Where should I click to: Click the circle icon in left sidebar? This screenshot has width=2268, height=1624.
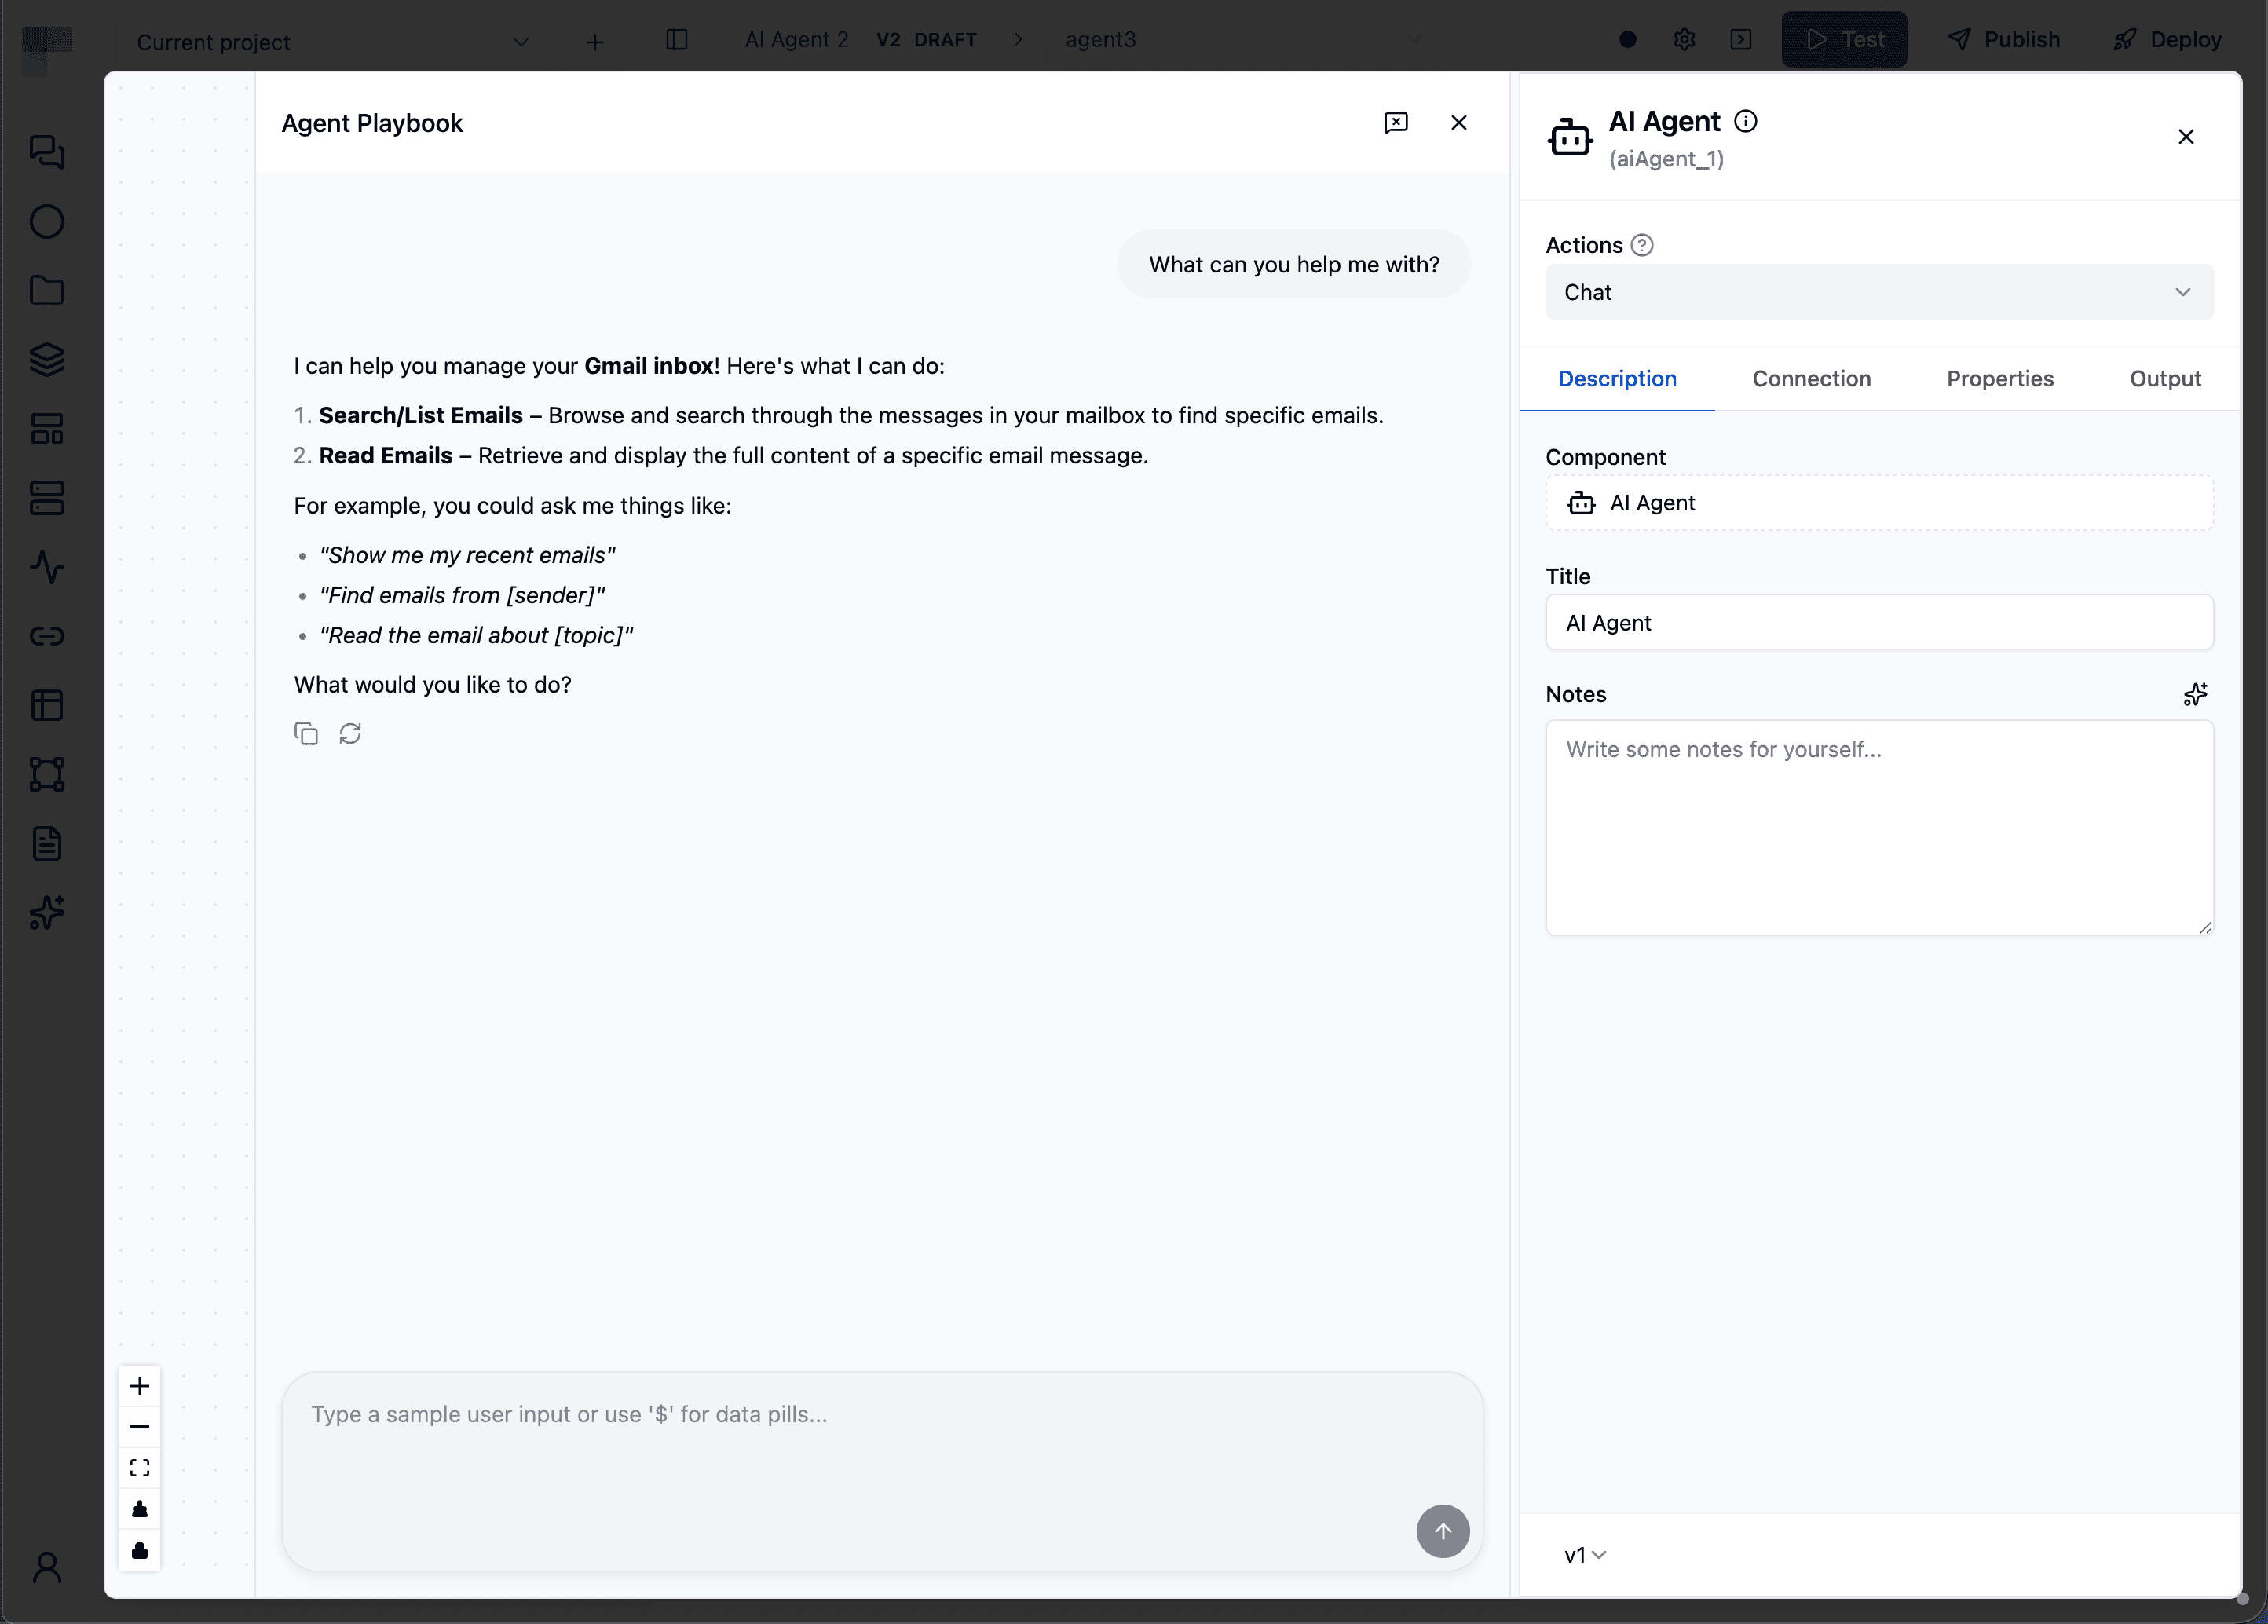[x=47, y=221]
